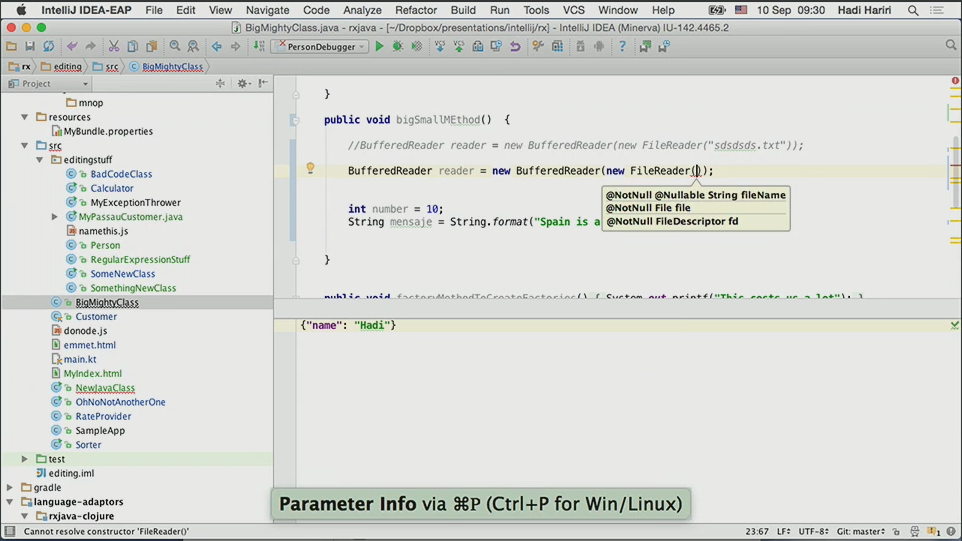Open the PersonDebugger run configuration dropdown
Image resolution: width=962 pixels, height=541 pixels.
320,46
